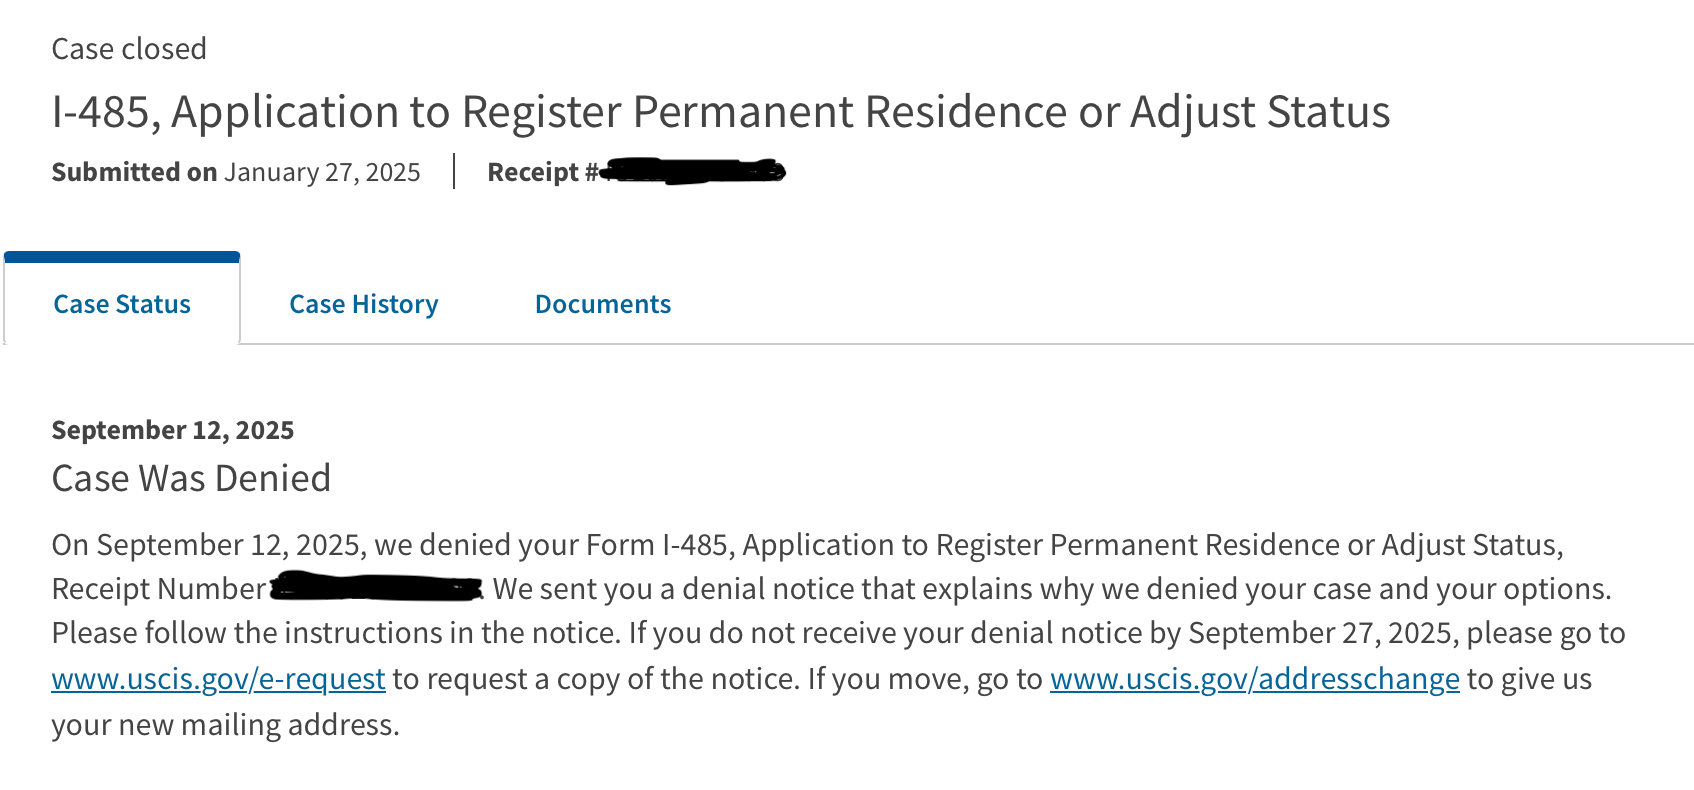Follow the www.uscis.gov/e-request link
The image size is (1694, 790).
218,679
